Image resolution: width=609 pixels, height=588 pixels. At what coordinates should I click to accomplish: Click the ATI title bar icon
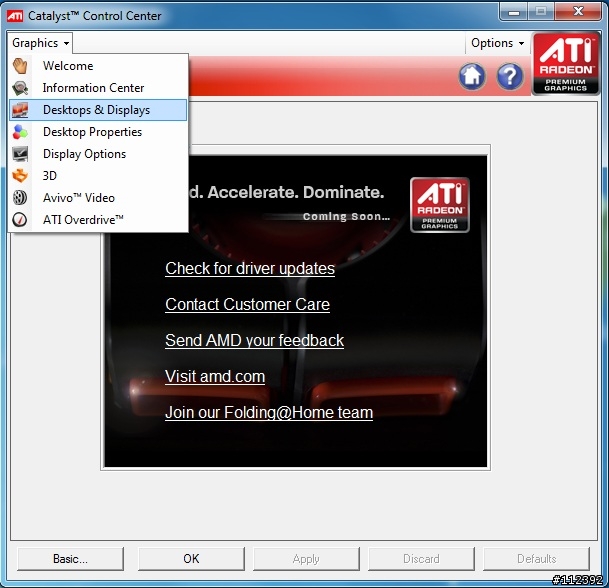pyautogui.click(x=15, y=16)
